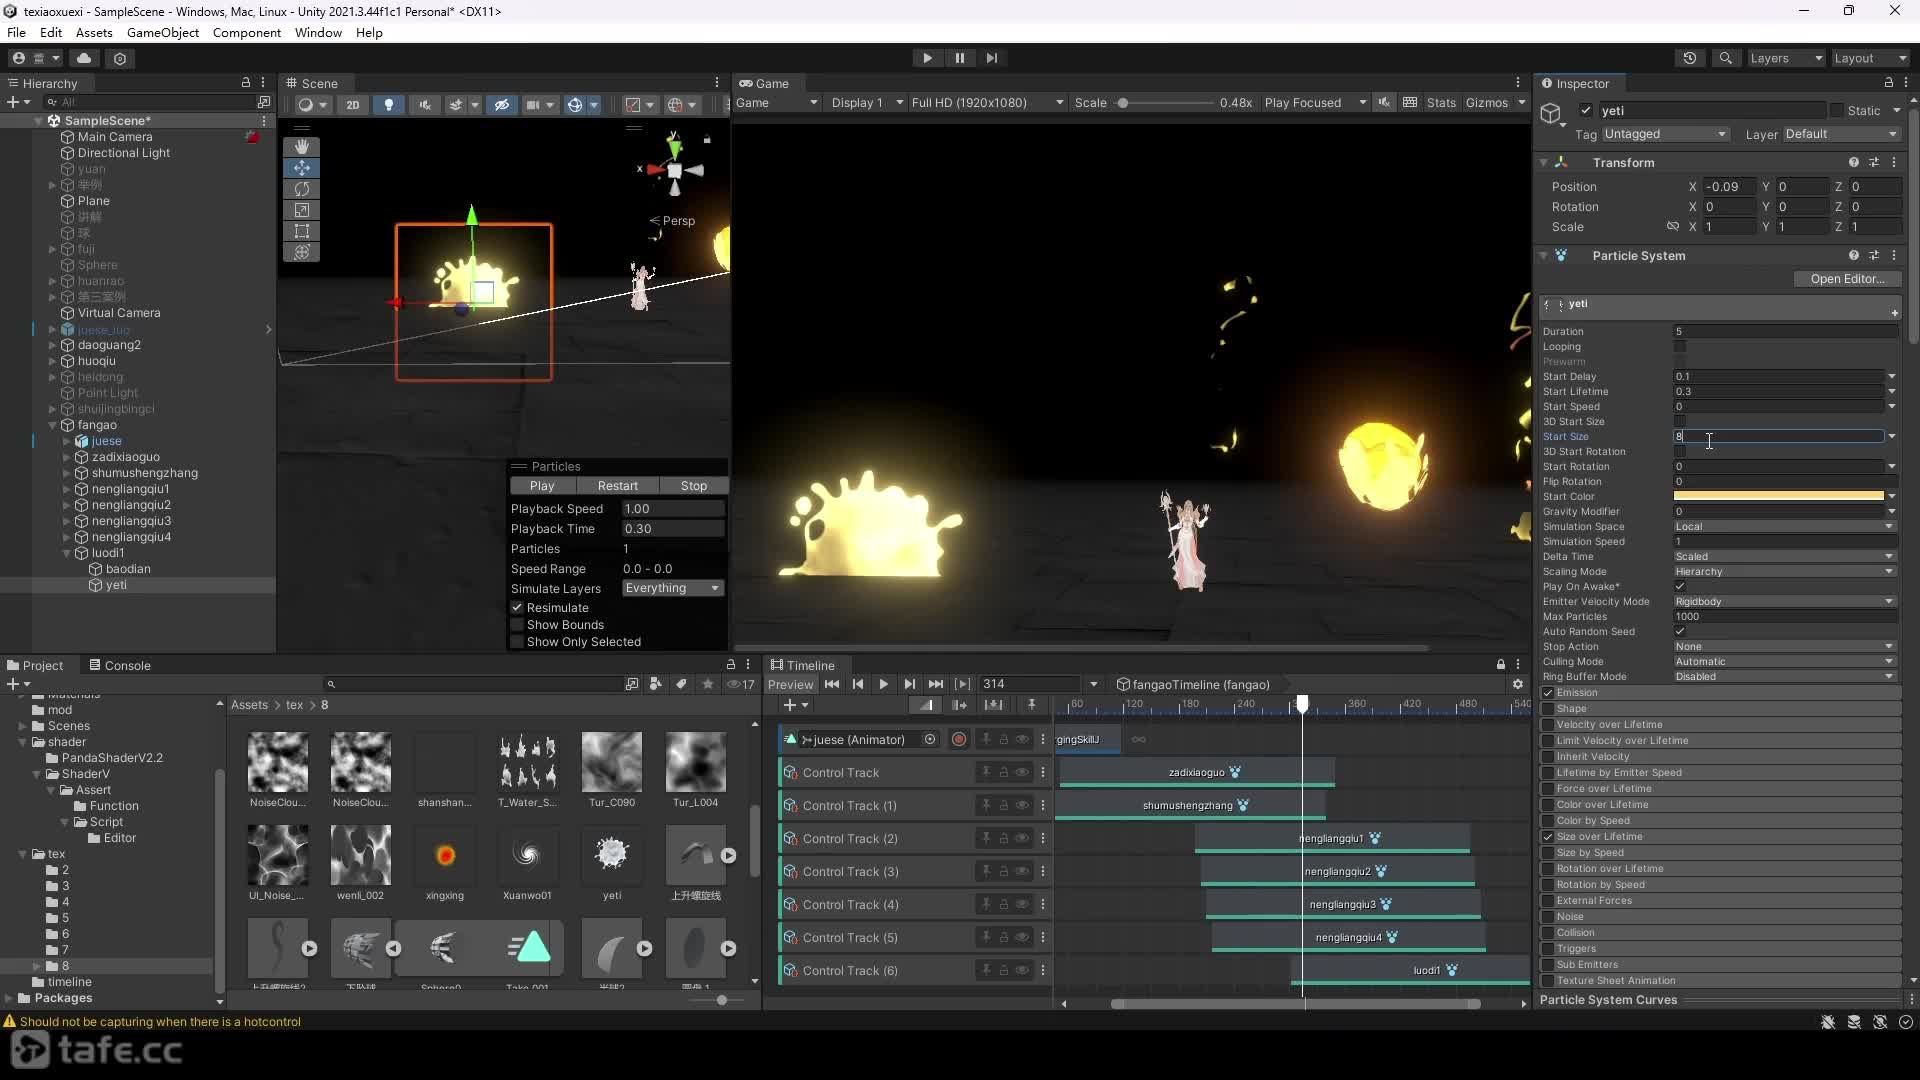Select the Rect tool in Scene toolbar
The height and width of the screenshot is (1080, 1920).
point(301,231)
